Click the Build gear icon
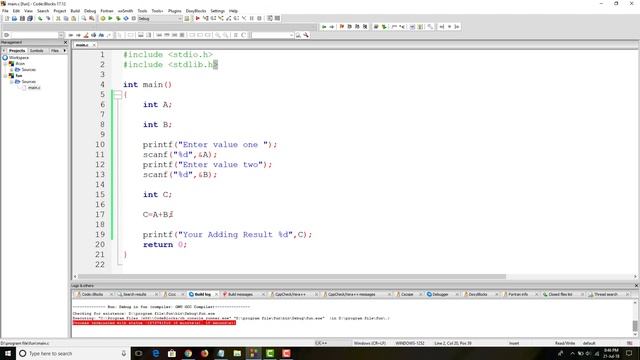The image size is (640, 360). coord(102,18)
